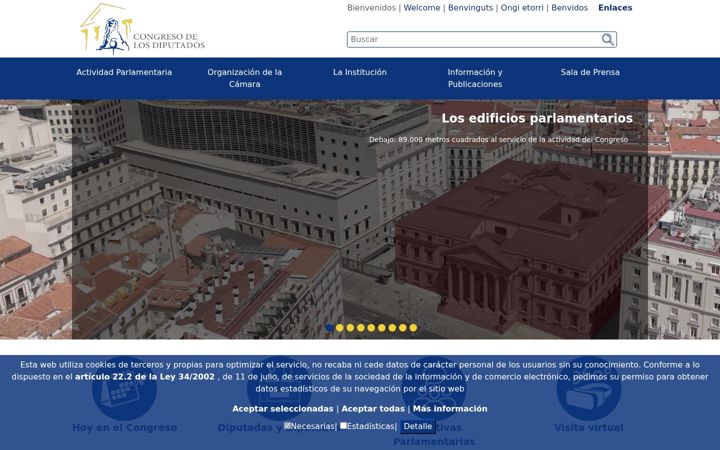Enable the Estadísticas cookies checkbox
Image resolution: width=720 pixels, height=450 pixels.
click(343, 426)
